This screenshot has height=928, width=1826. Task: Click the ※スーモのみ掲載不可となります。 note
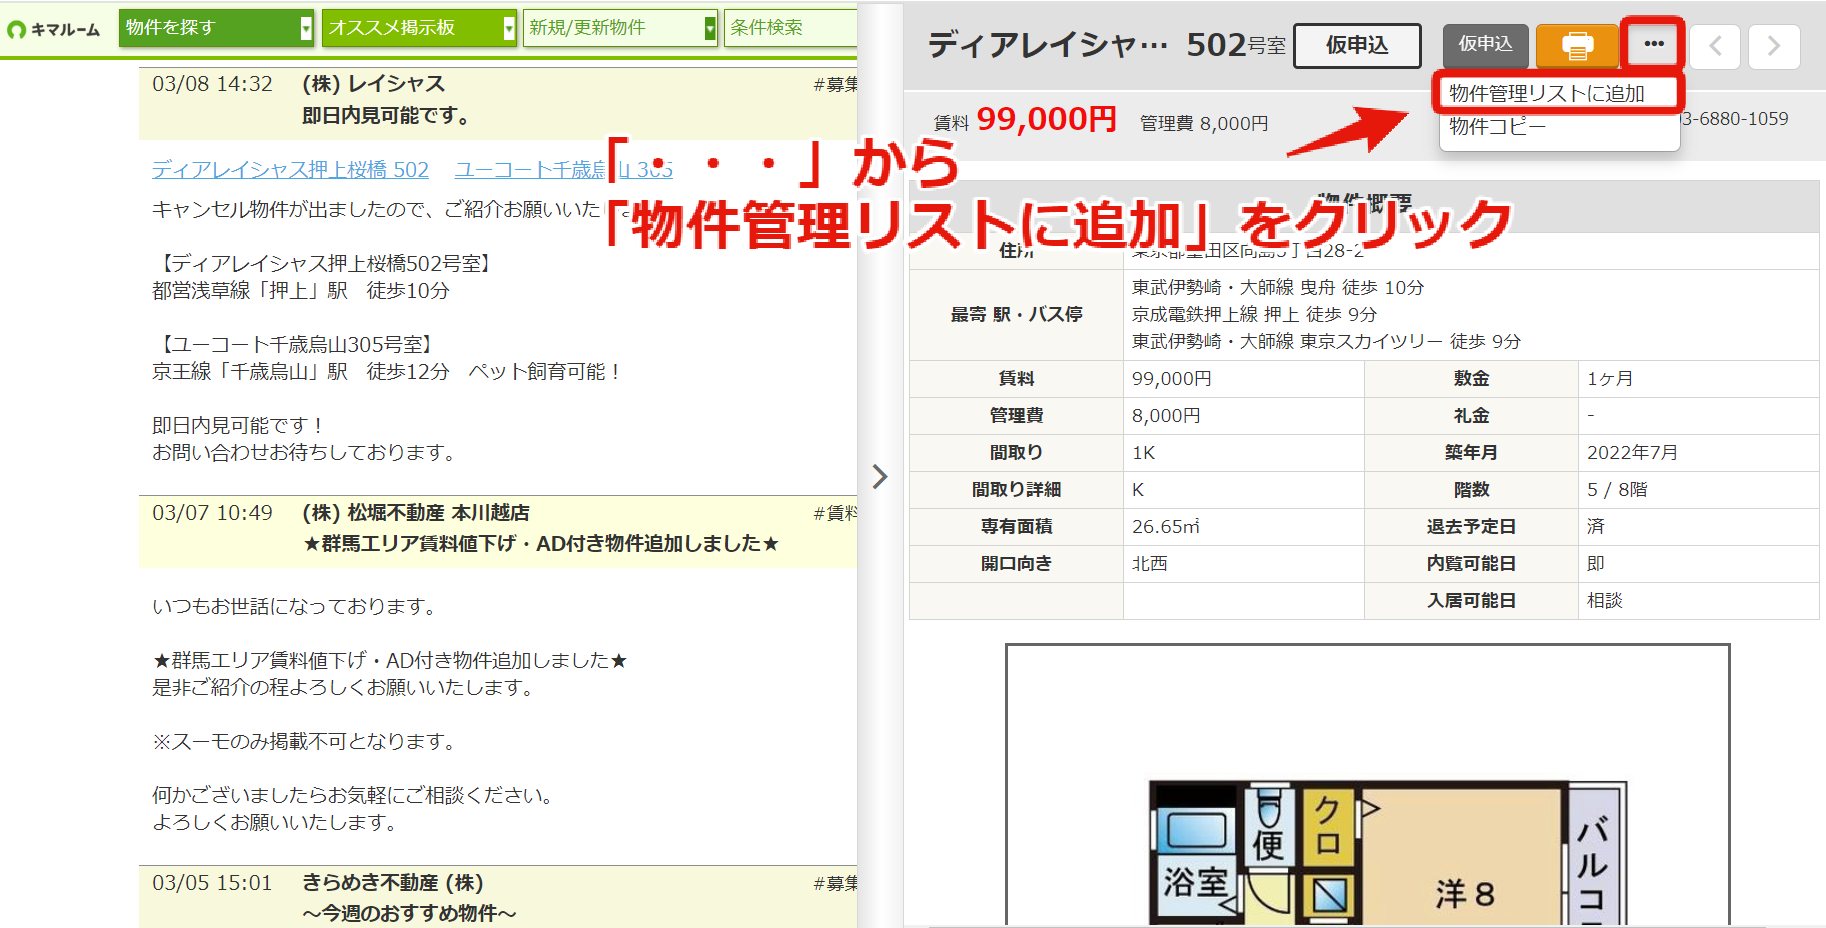click(x=307, y=741)
